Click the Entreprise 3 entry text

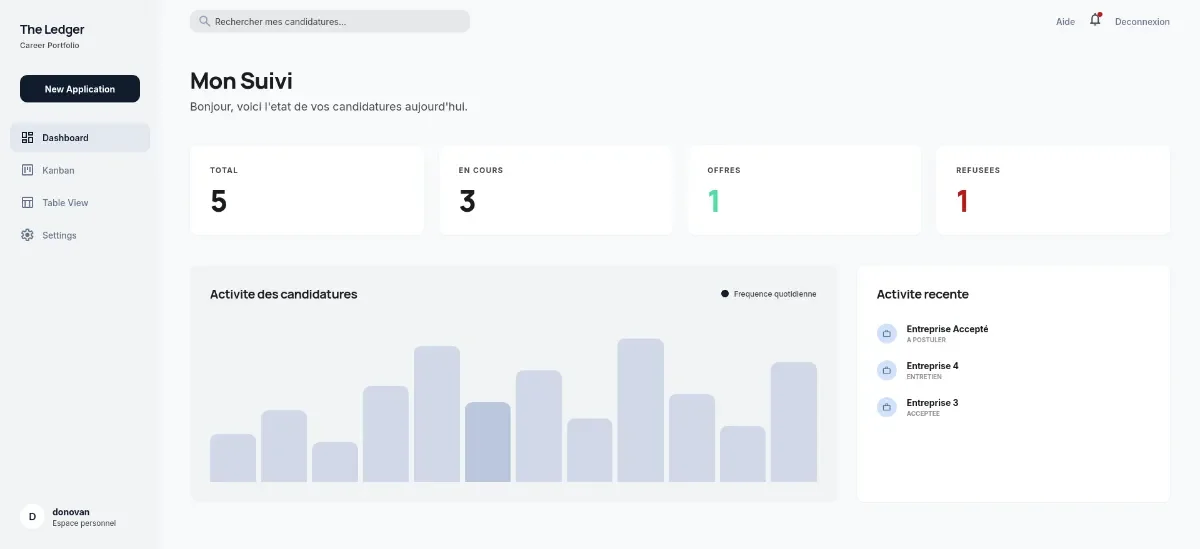(x=932, y=403)
